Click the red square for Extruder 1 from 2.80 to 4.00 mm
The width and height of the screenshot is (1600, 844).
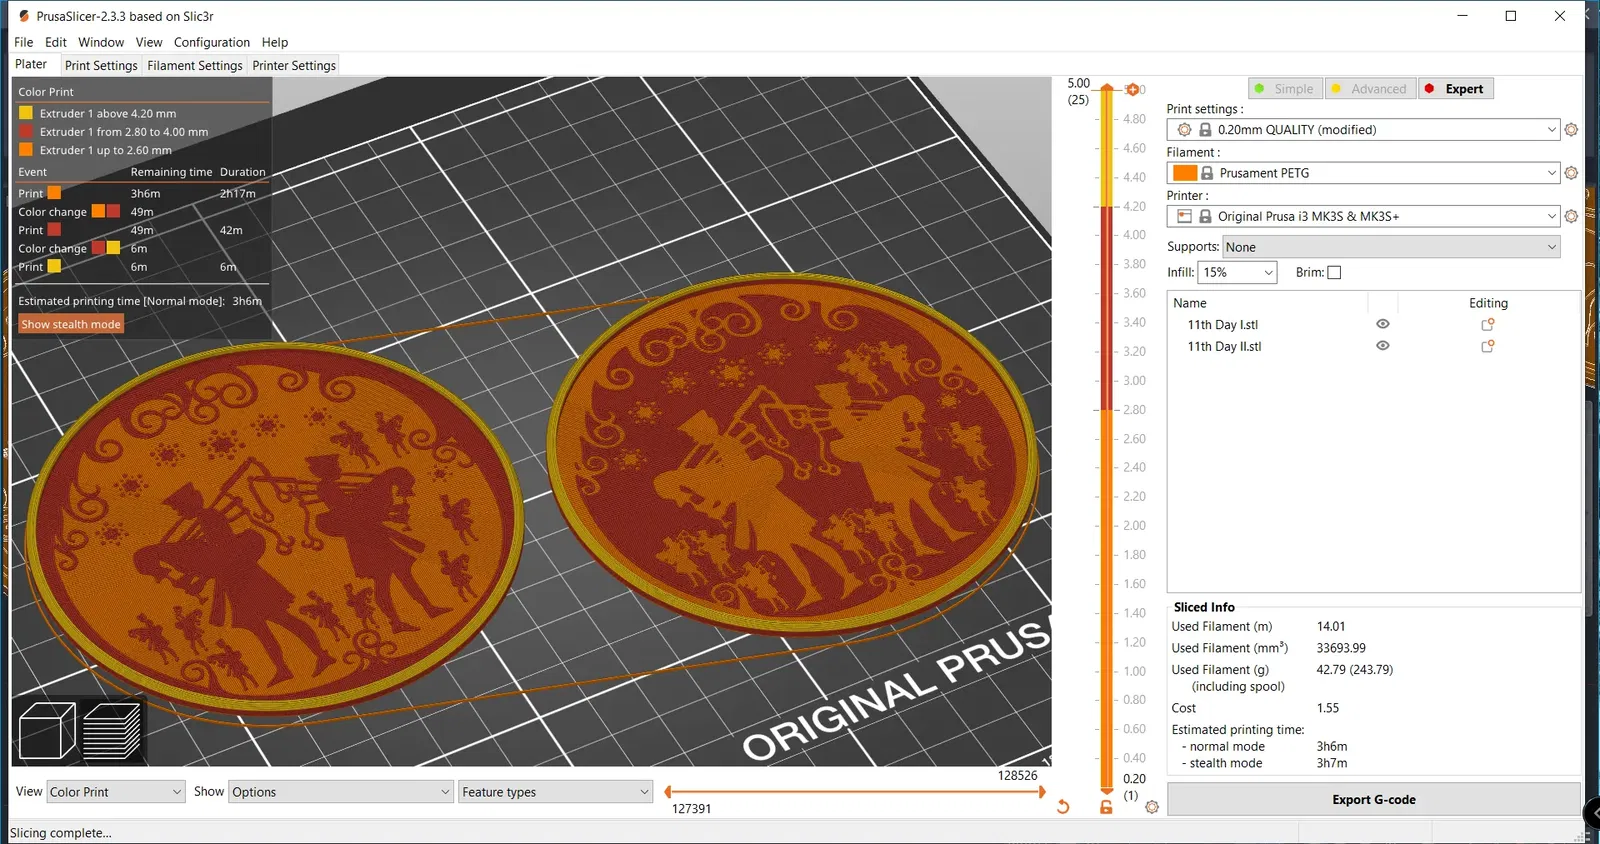(26, 131)
